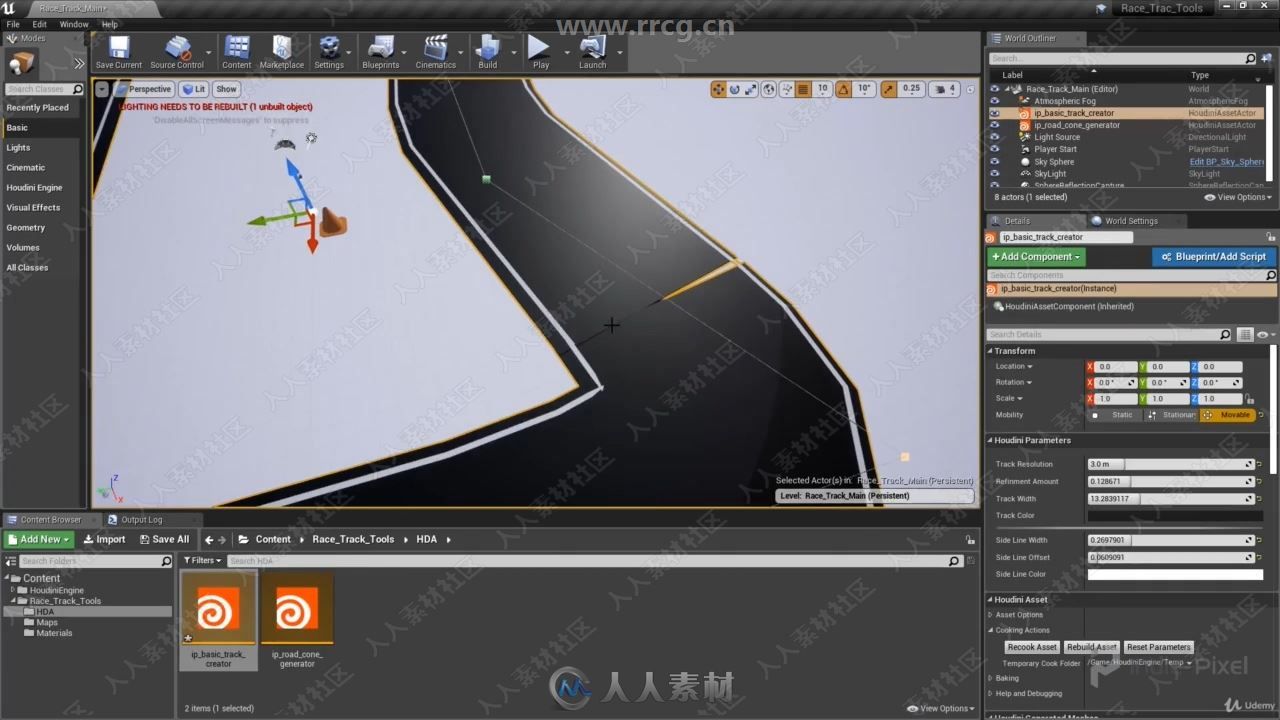Click the Recook Asset button
The width and height of the screenshot is (1280, 720).
point(1032,647)
